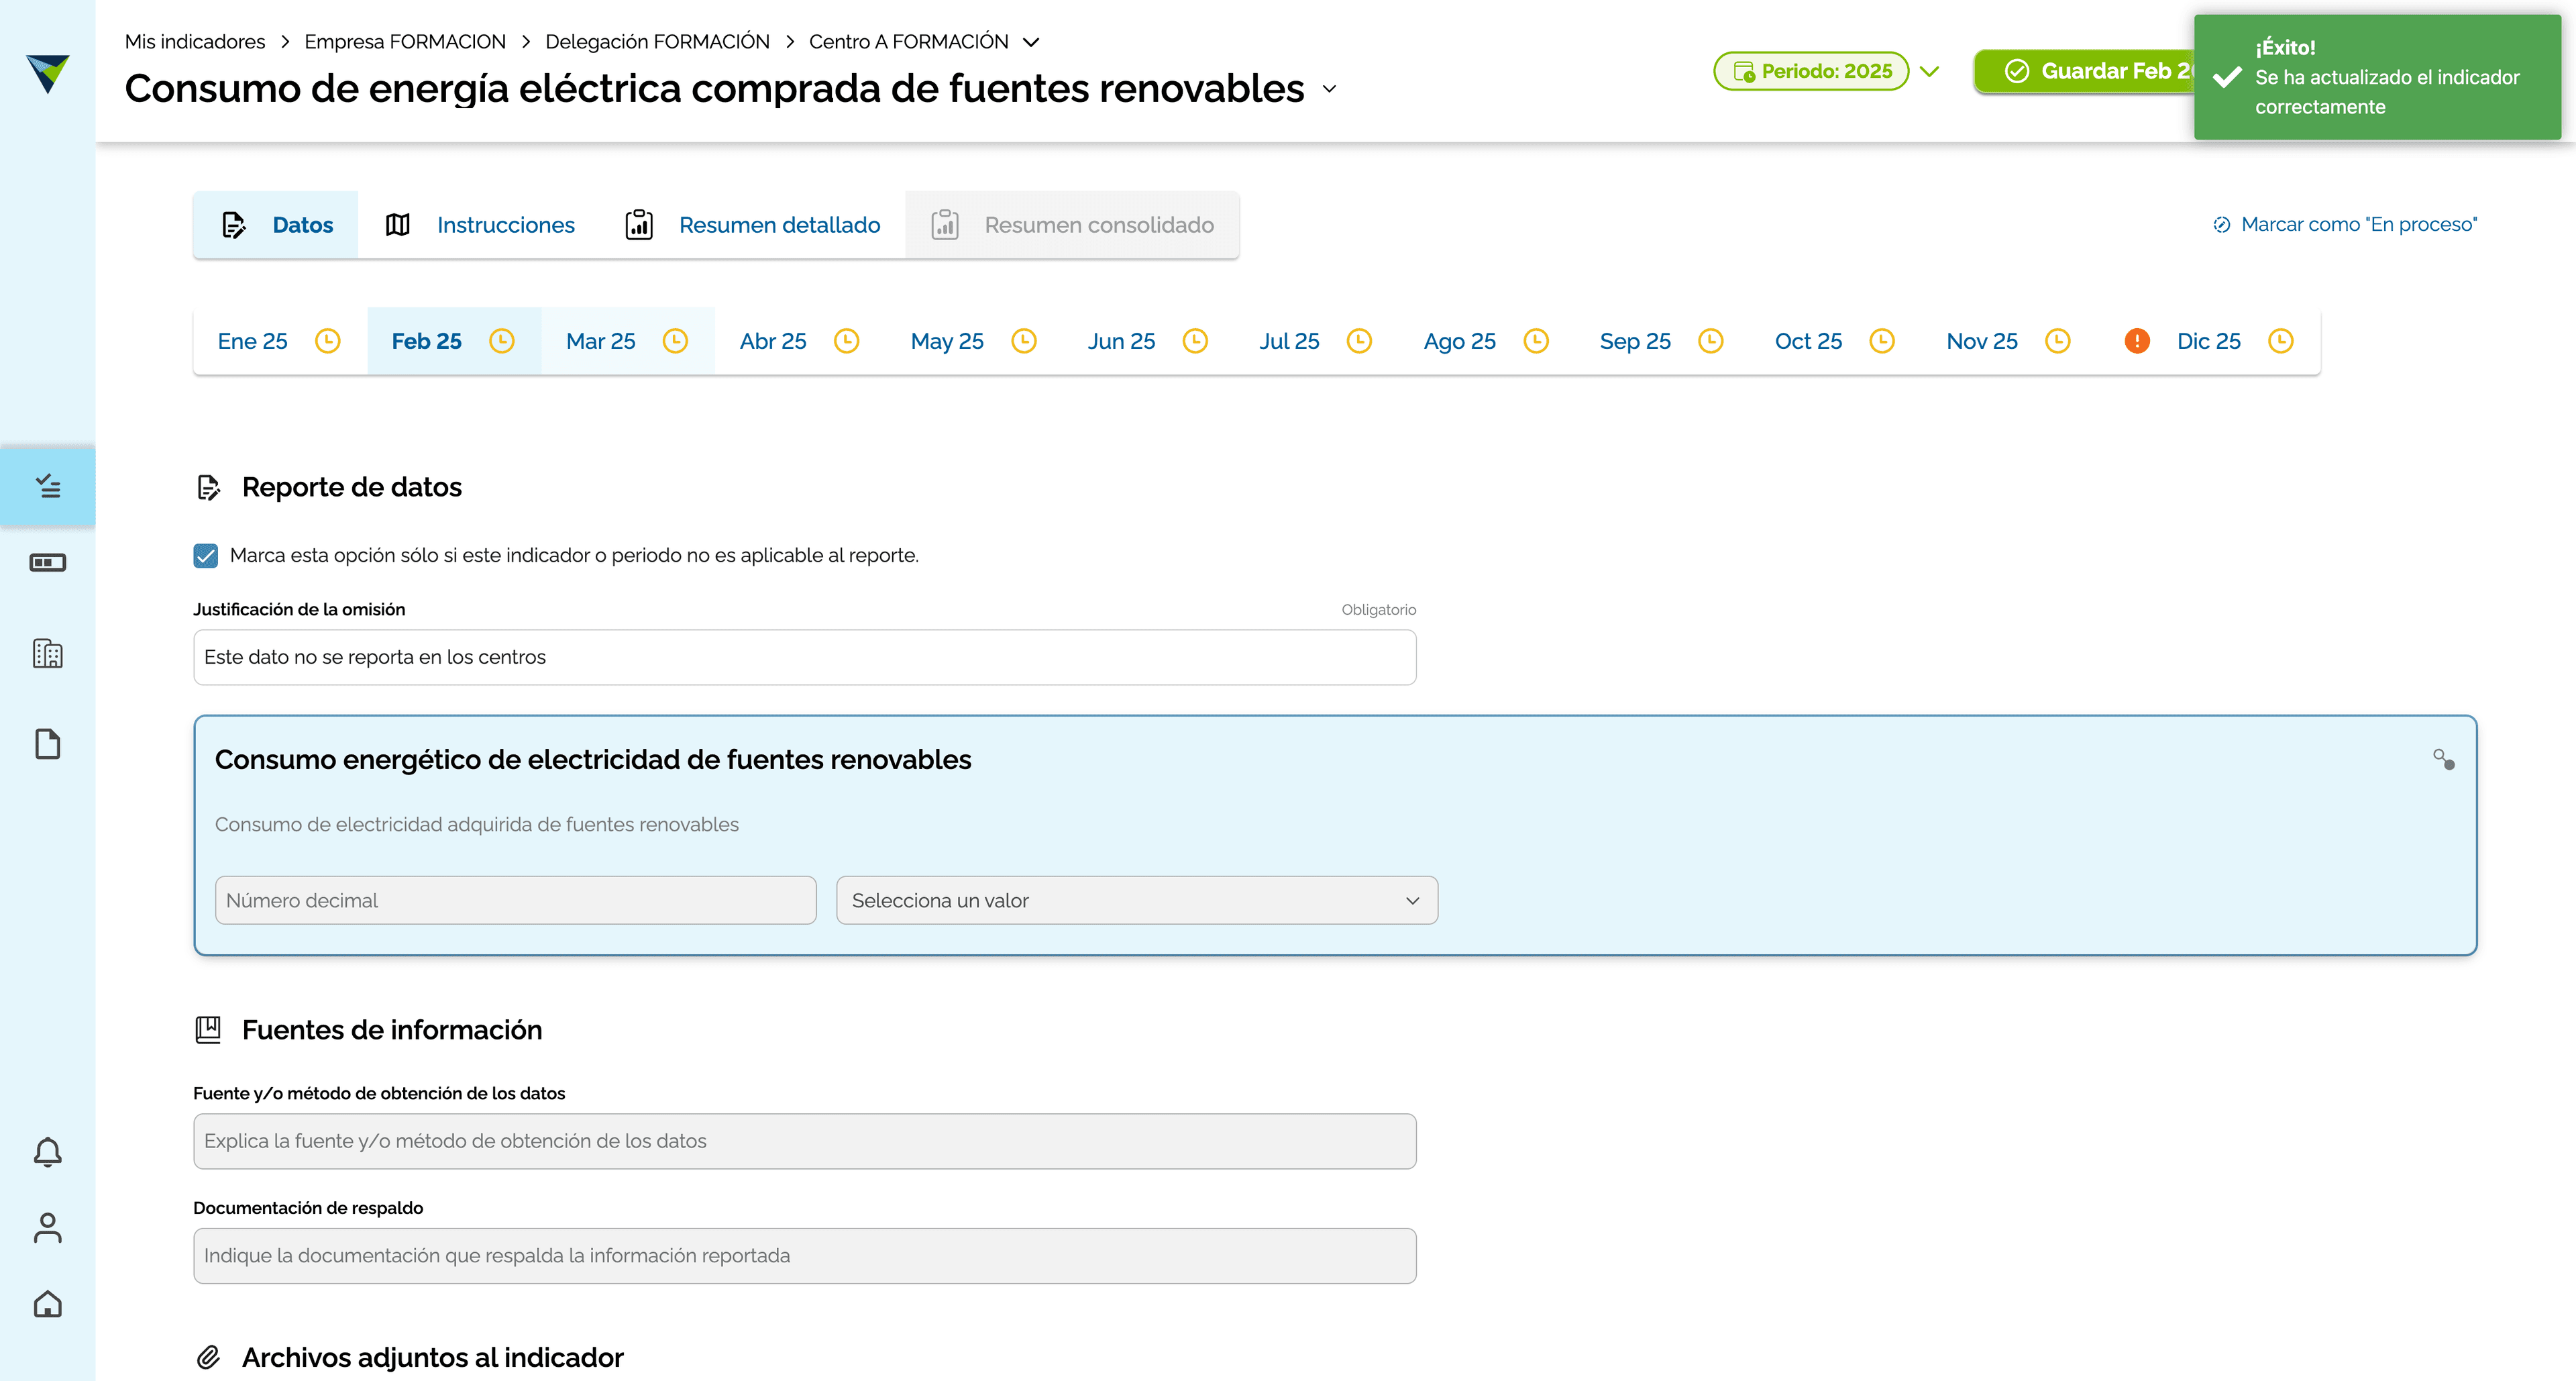Open the indicators checklist sidebar icon

(x=48, y=487)
